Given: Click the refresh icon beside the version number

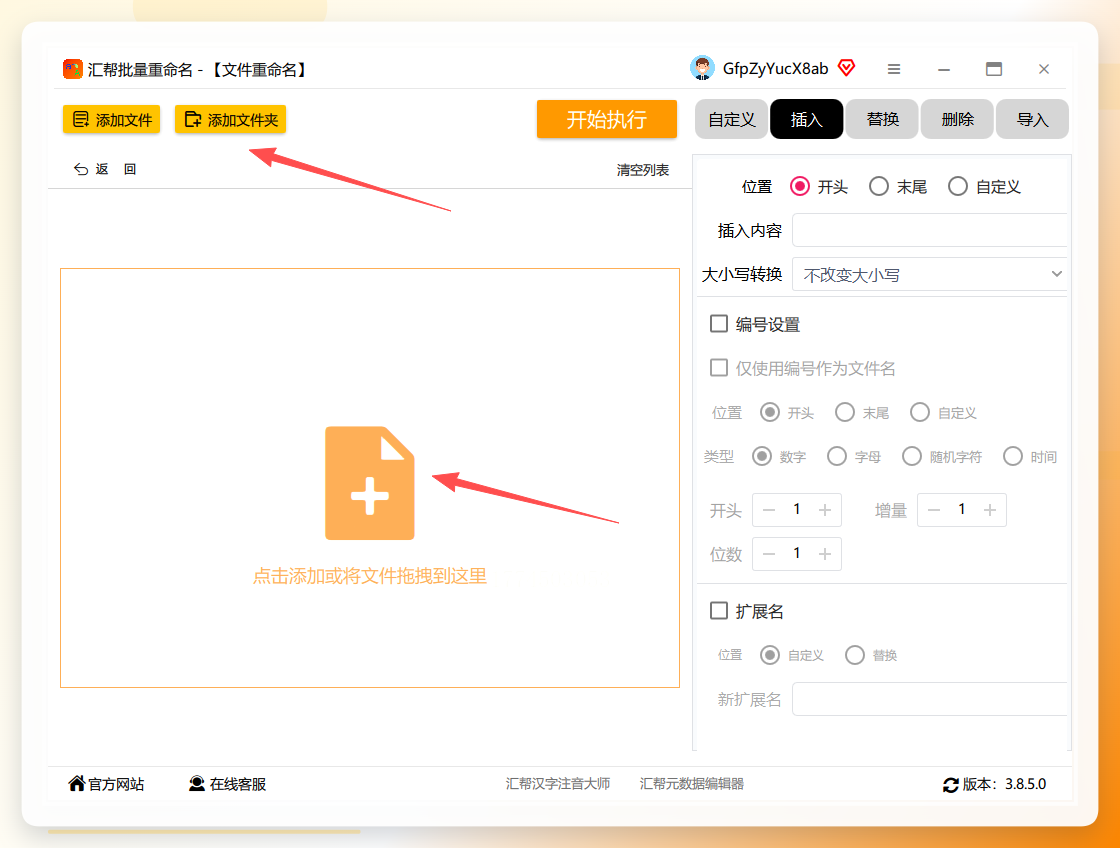Looking at the screenshot, I should (950, 785).
